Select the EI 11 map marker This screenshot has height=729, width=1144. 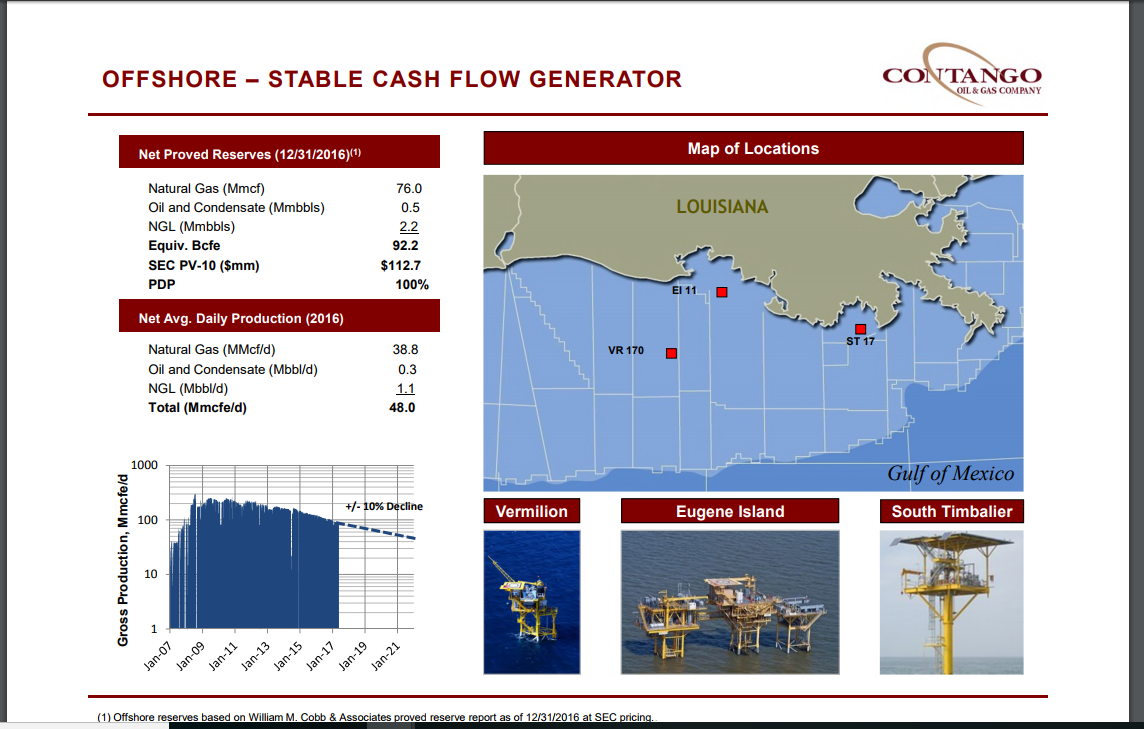pyautogui.click(x=722, y=291)
